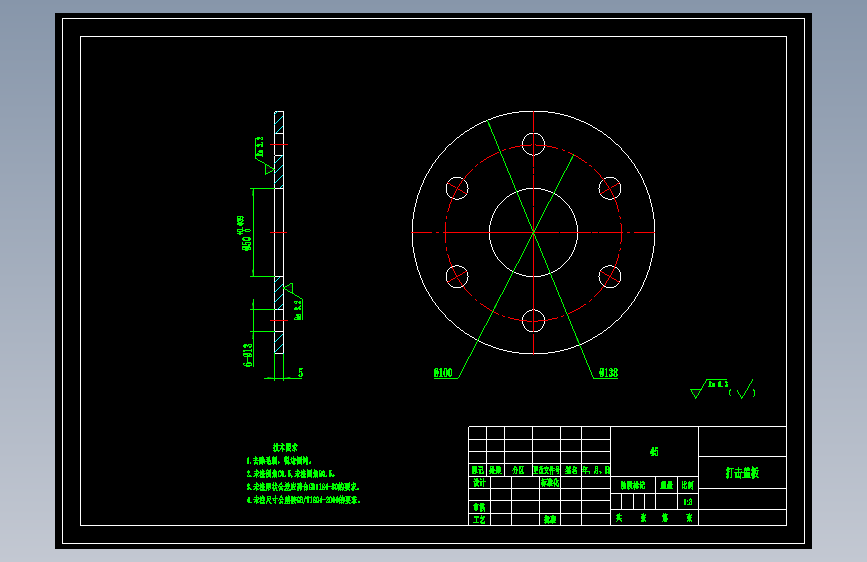
Task: Click technical requirement note line 2
Action: [290, 473]
